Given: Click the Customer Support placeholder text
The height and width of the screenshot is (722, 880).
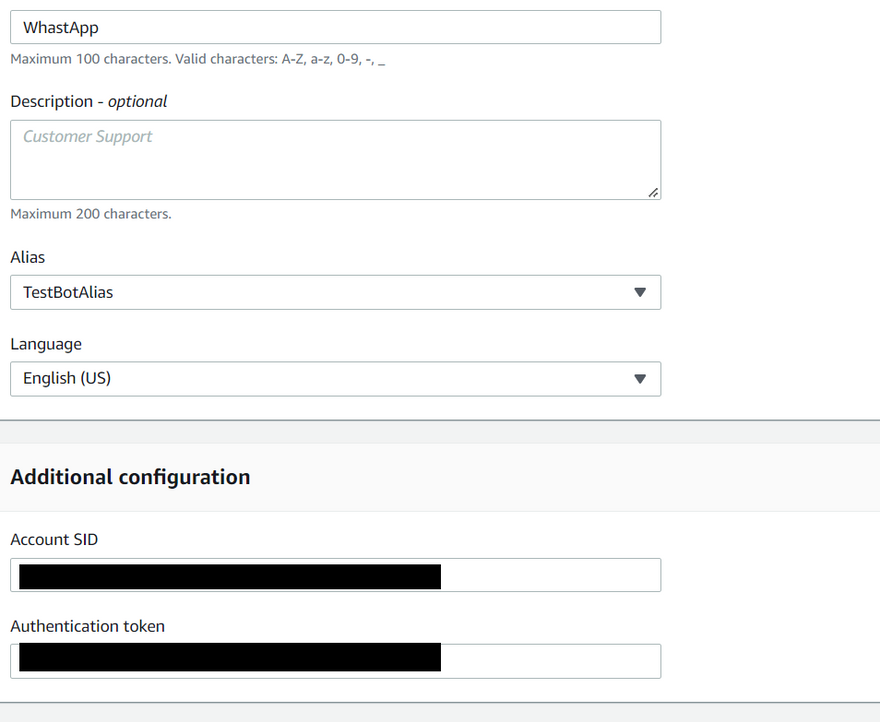Looking at the screenshot, I should pyautogui.click(x=88, y=137).
